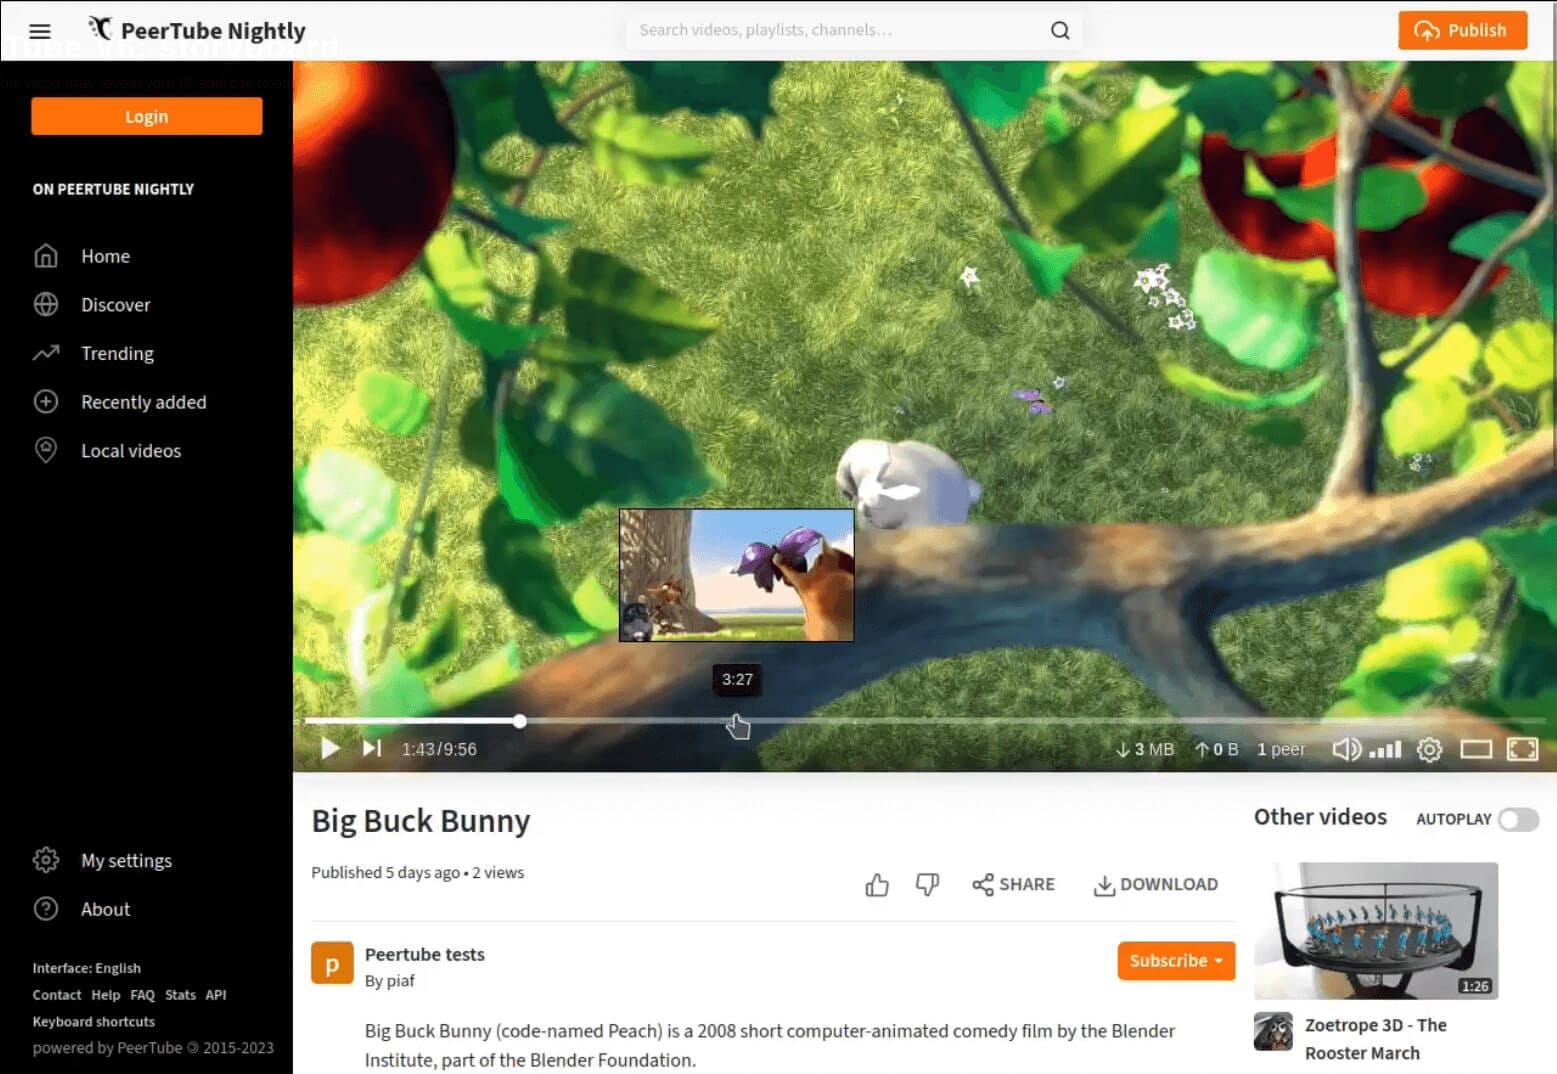Switch the player to fullscreen
This screenshot has height=1074, width=1557.
tap(1522, 748)
